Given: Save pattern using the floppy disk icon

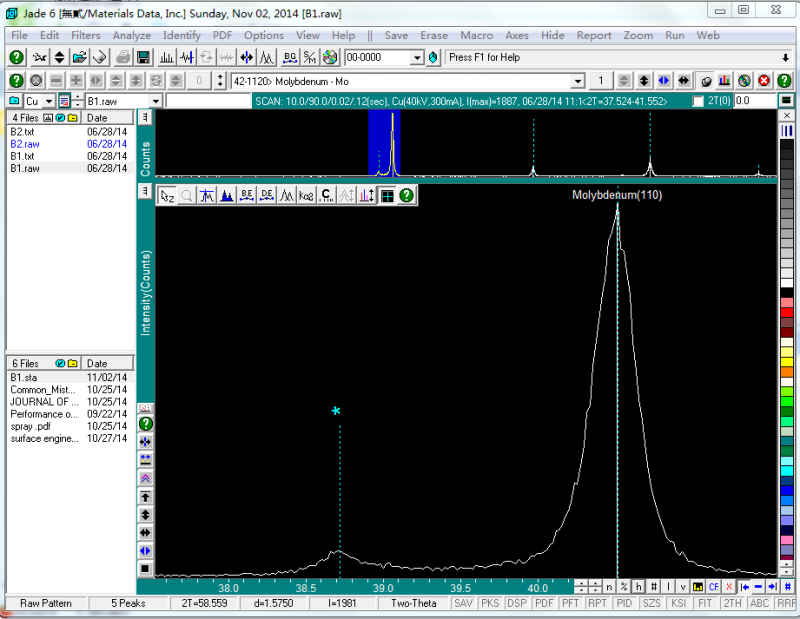Looking at the screenshot, I should point(143,57).
